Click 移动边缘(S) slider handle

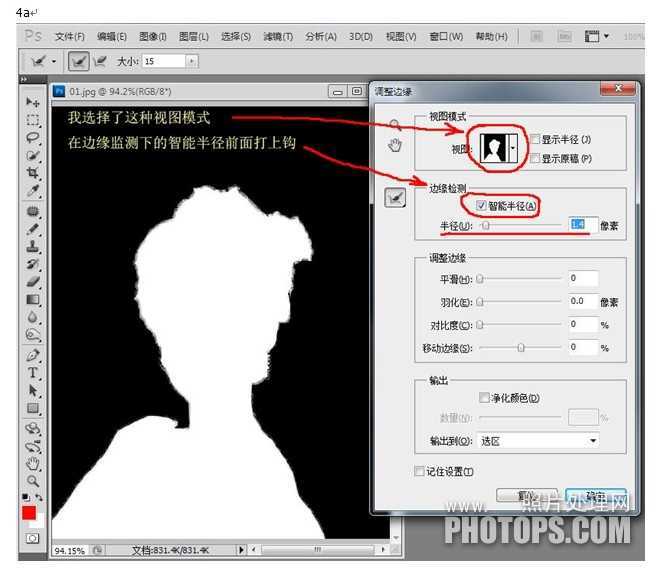(x=521, y=348)
